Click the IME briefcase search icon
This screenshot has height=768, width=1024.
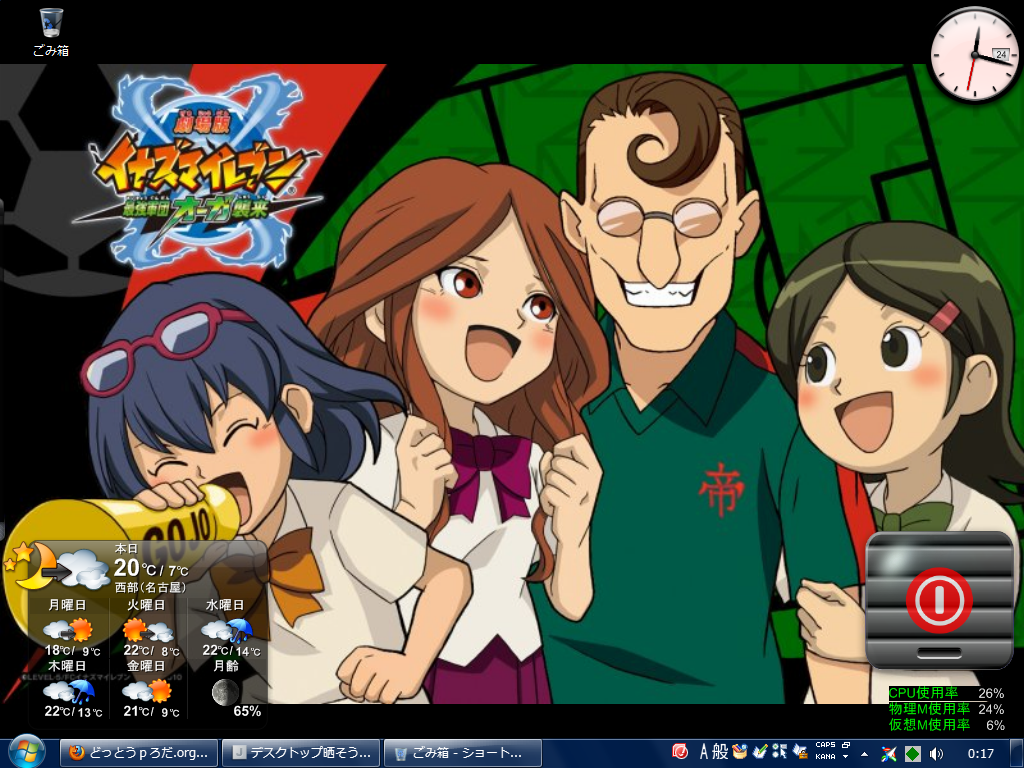pos(800,752)
